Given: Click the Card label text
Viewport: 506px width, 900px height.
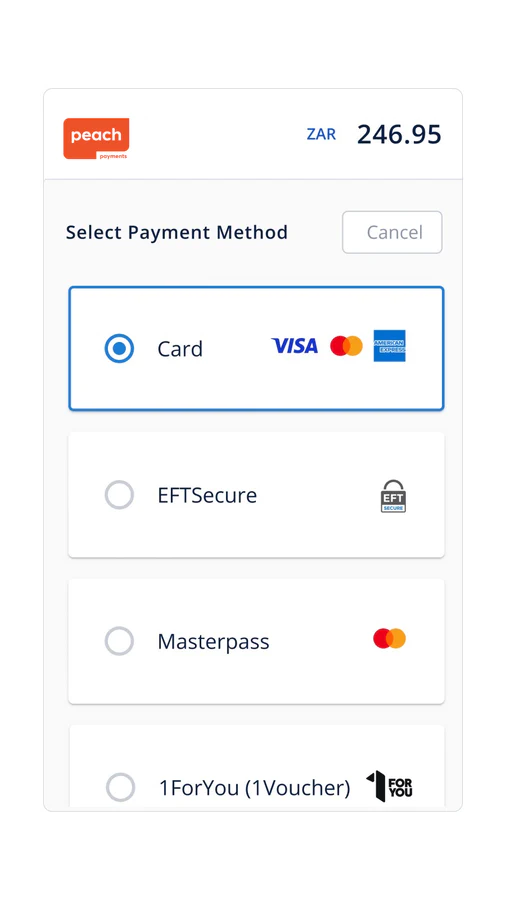Looking at the screenshot, I should [180, 349].
